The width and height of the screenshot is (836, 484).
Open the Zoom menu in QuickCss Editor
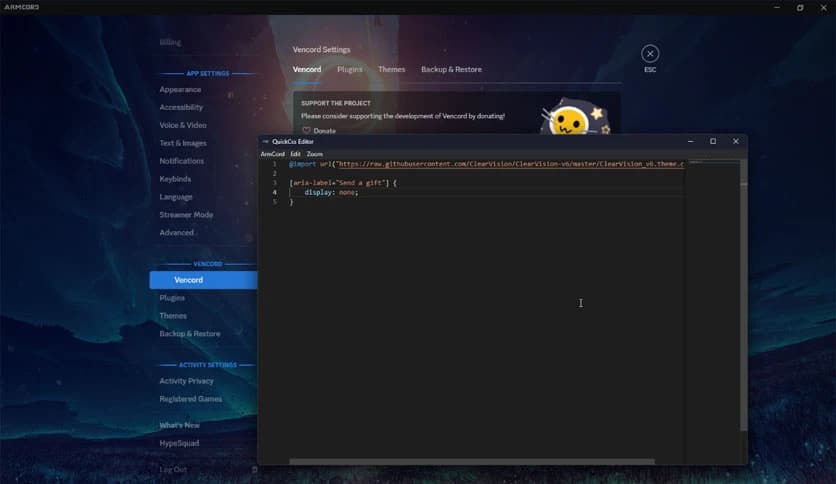click(315, 154)
